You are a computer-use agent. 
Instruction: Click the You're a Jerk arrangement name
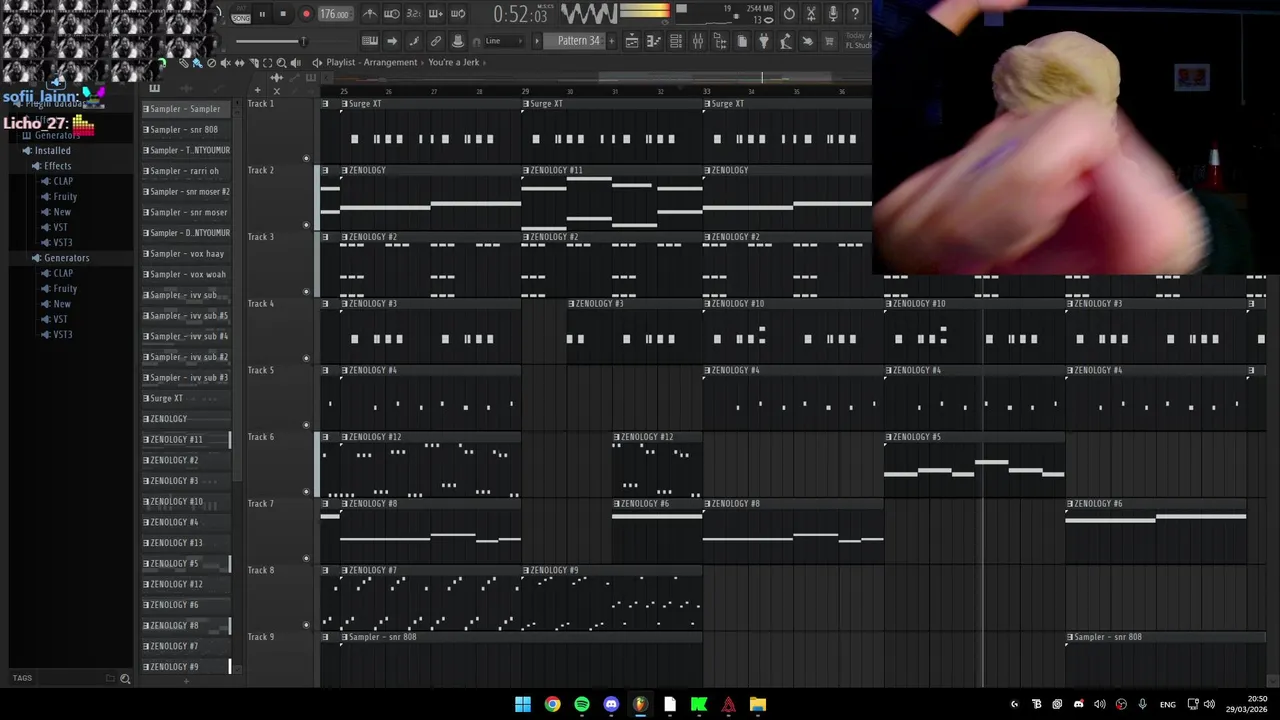point(454,62)
